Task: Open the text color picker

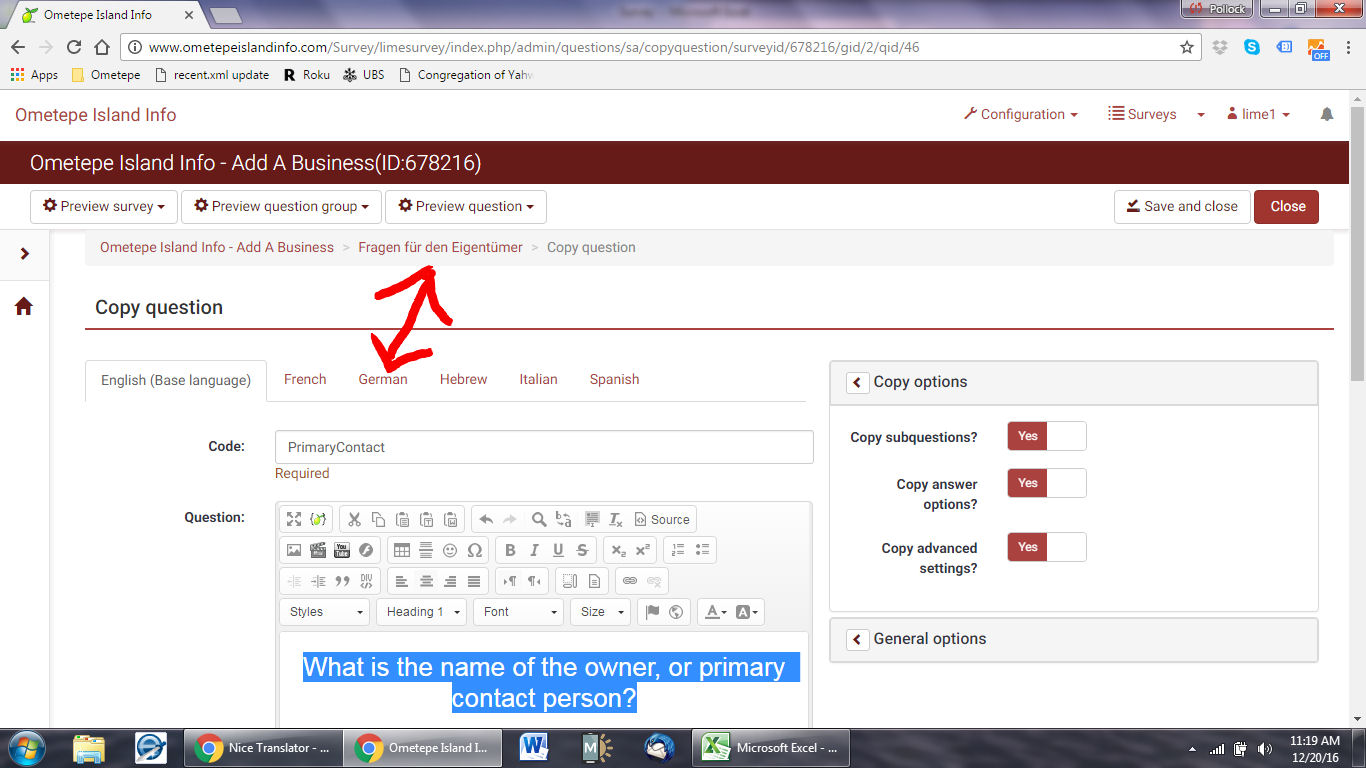Action: click(x=716, y=612)
